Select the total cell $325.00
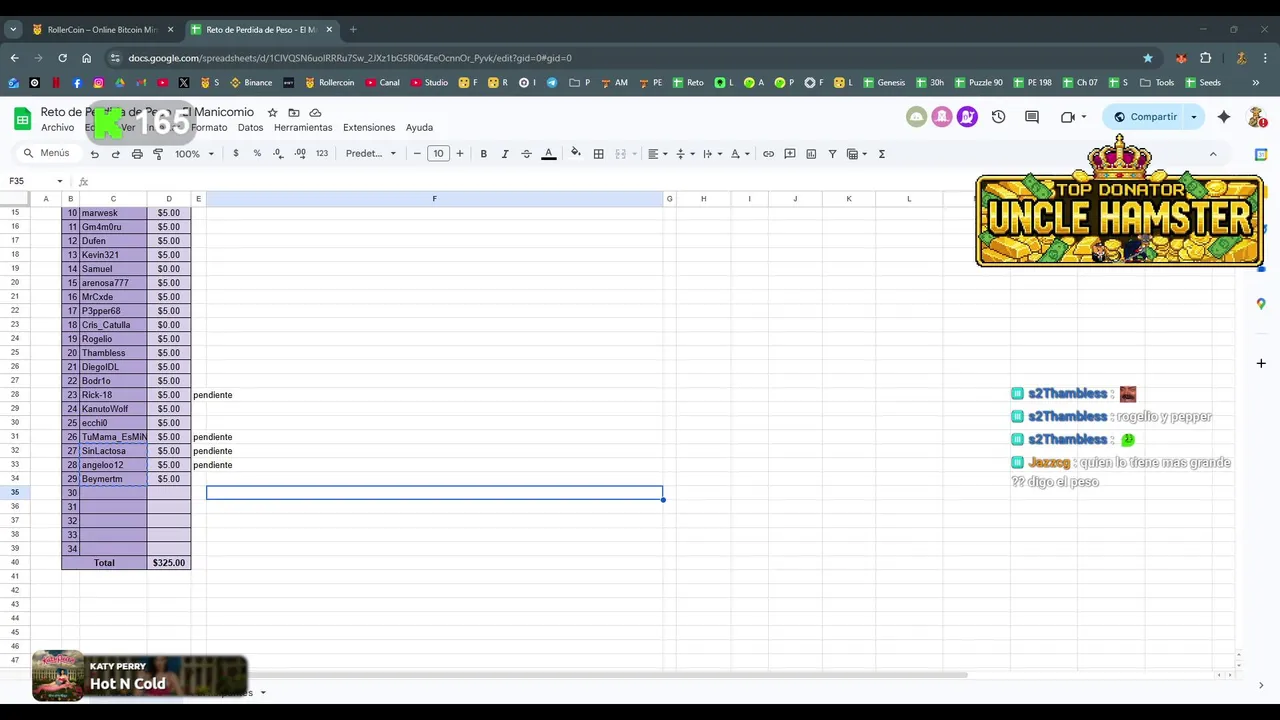1280x720 pixels. pyautogui.click(x=168, y=563)
